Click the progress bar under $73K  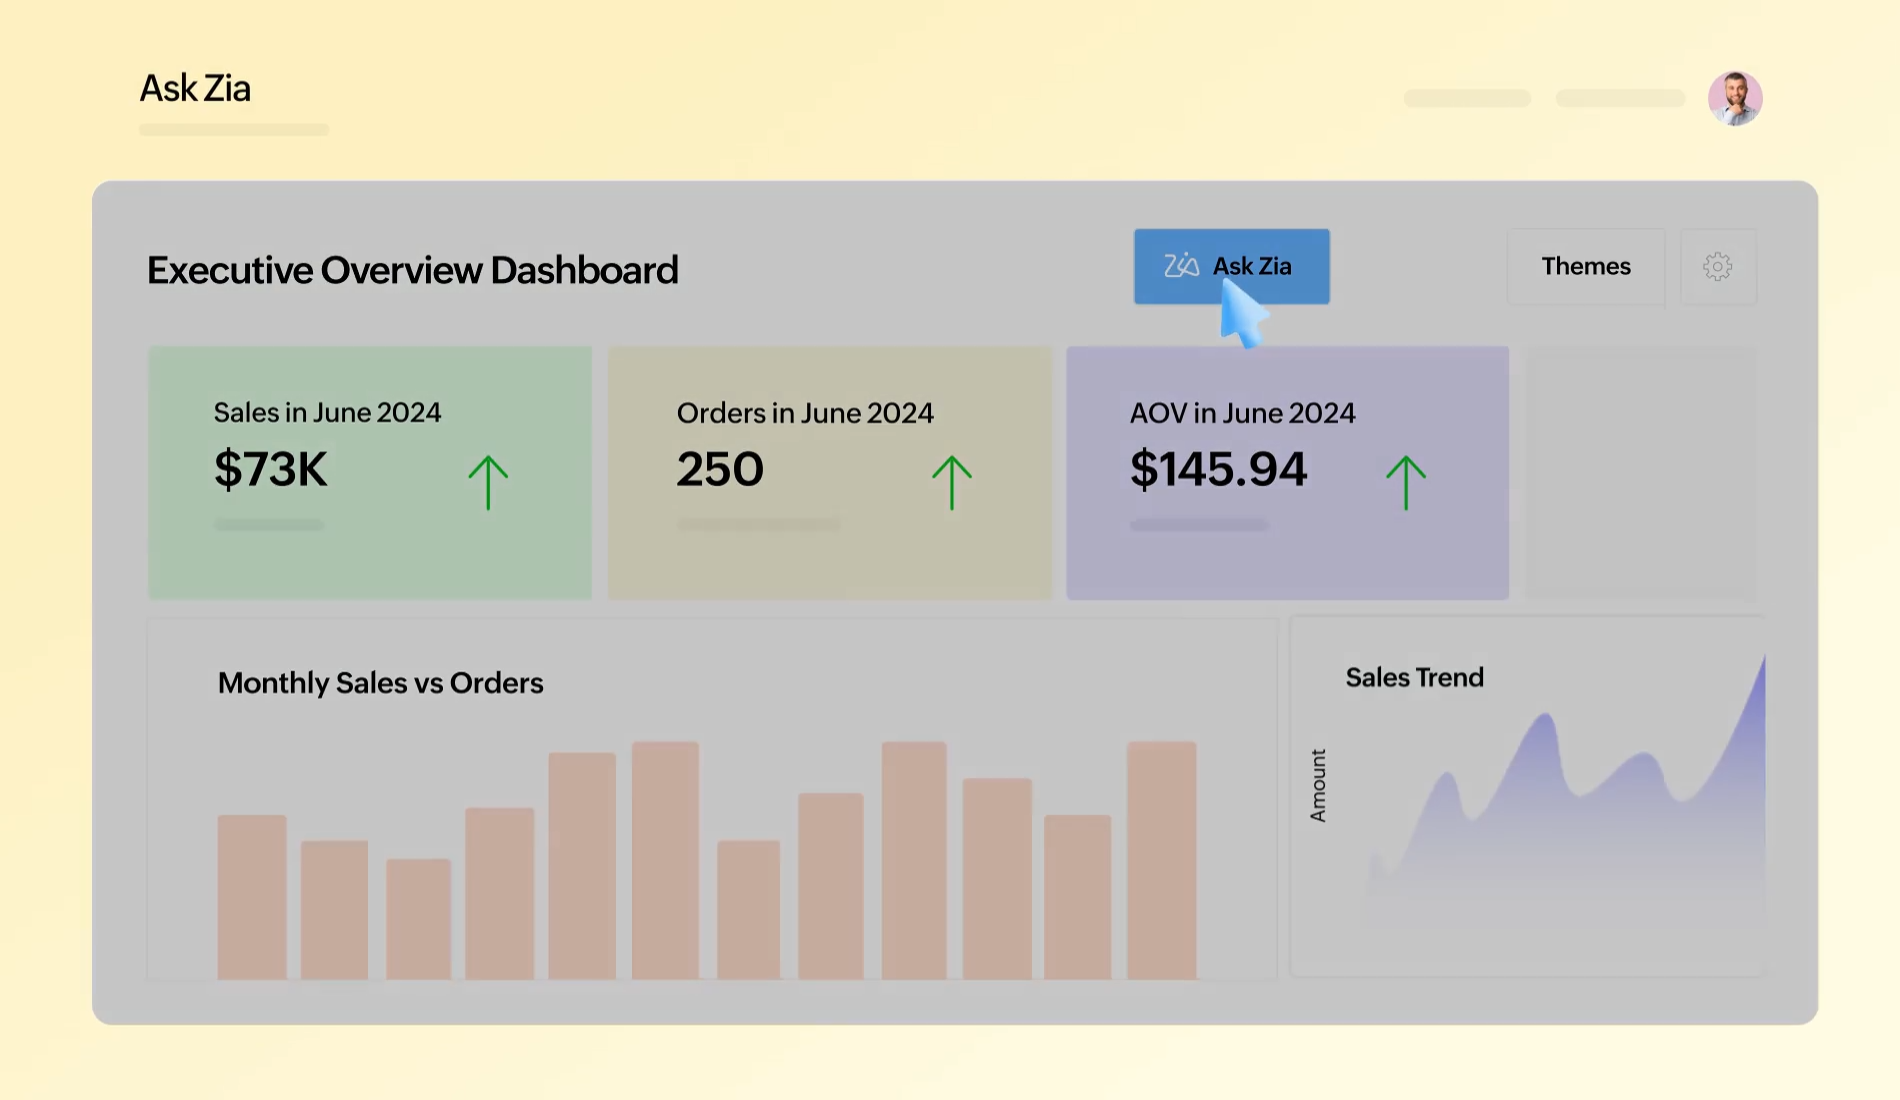(268, 524)
